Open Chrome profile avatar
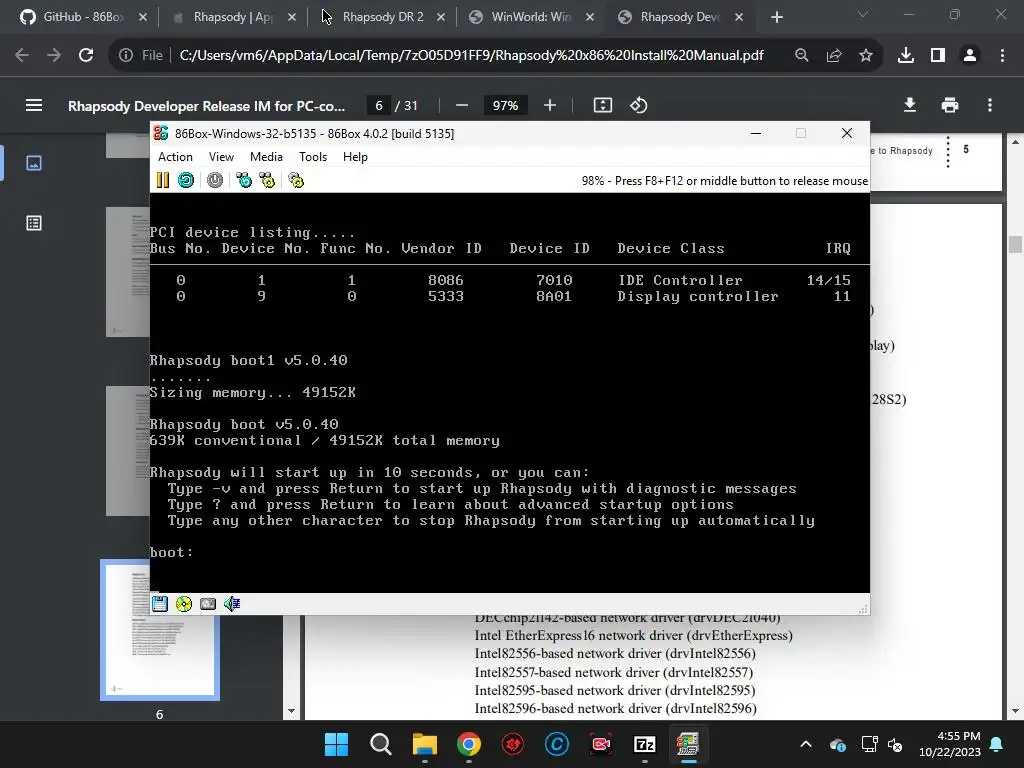Viewport: 1024px width, 768px height. pyautogui.click(x=970, y=56)
